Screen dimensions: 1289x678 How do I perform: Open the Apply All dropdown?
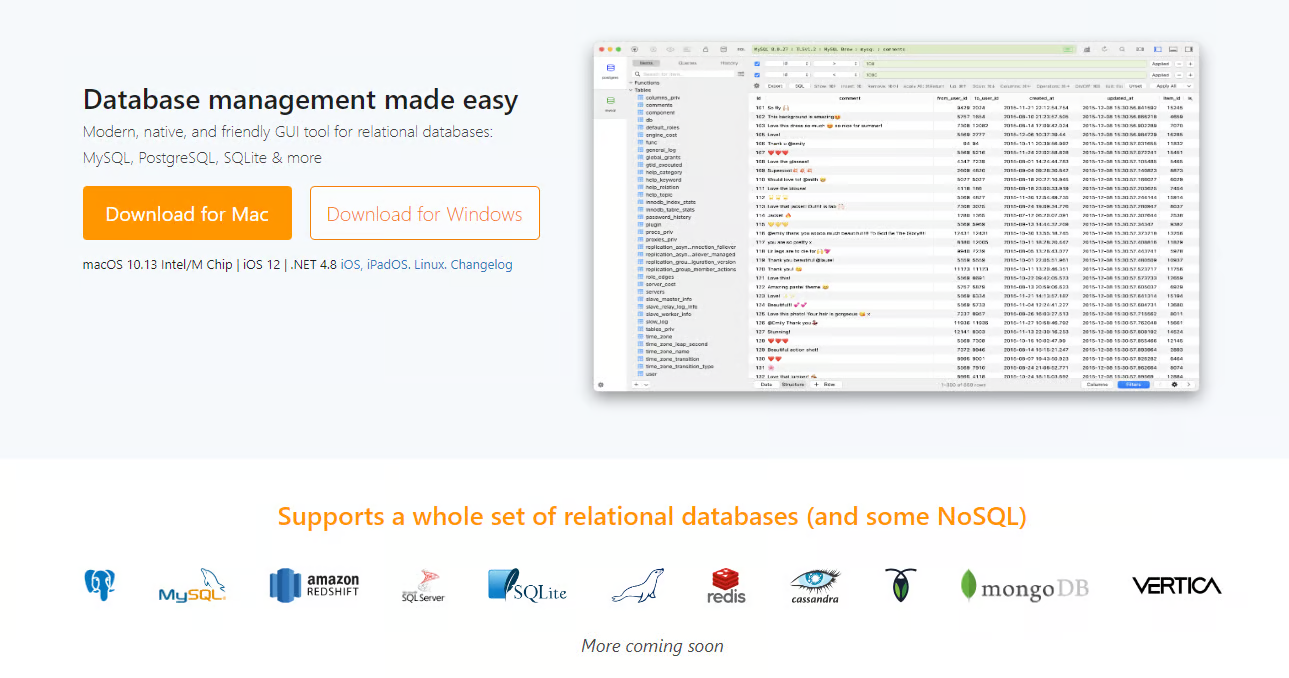(x=1174, y=86)
